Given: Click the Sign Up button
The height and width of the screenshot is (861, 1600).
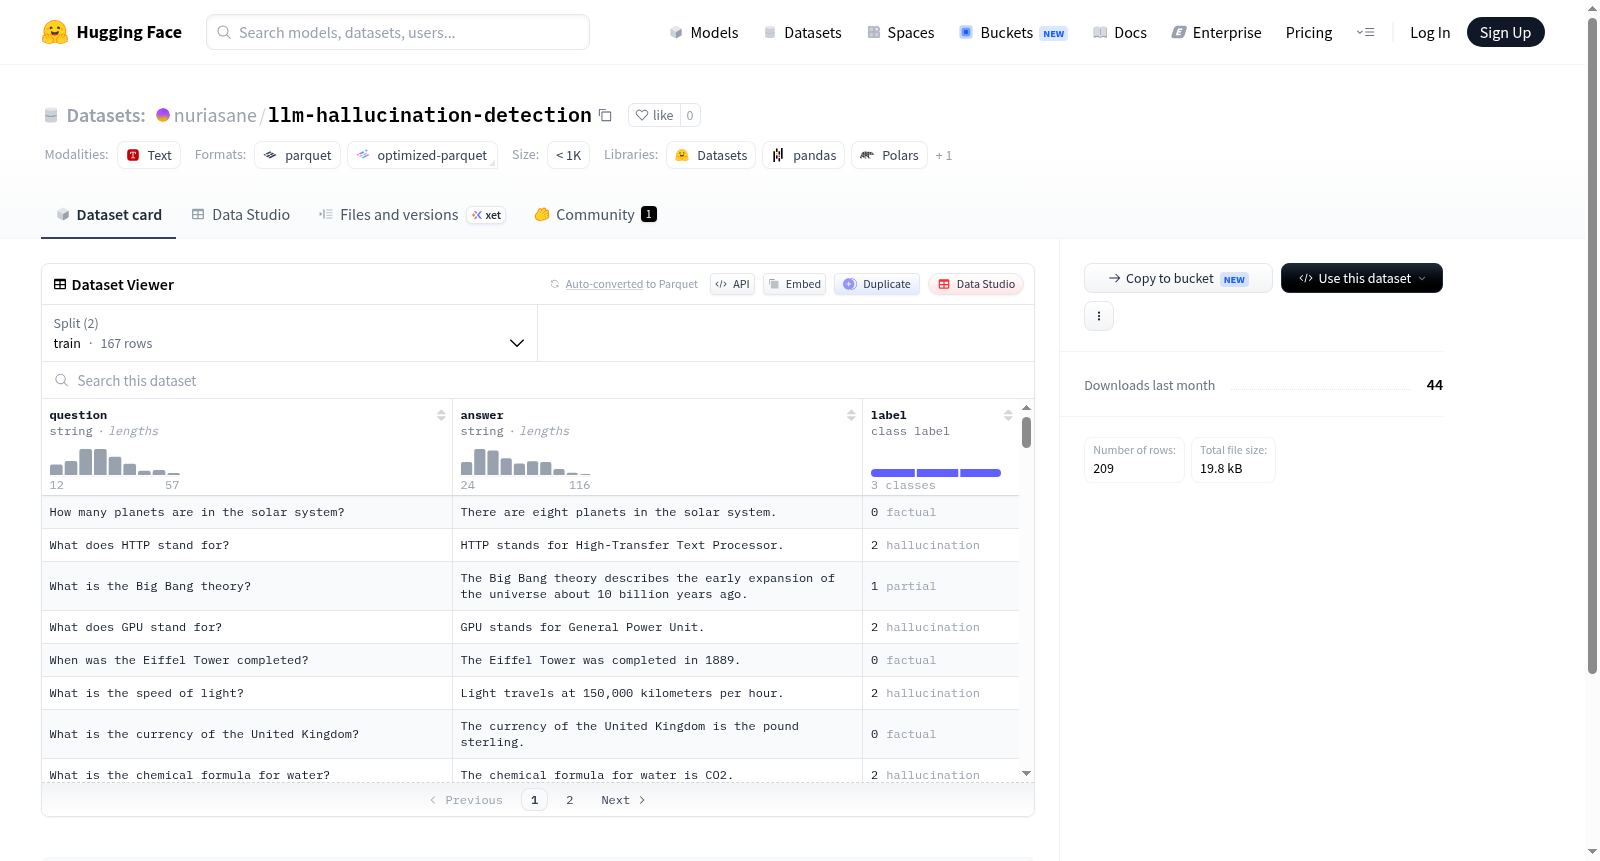Looking at the screenshot, I should 1505,32.
